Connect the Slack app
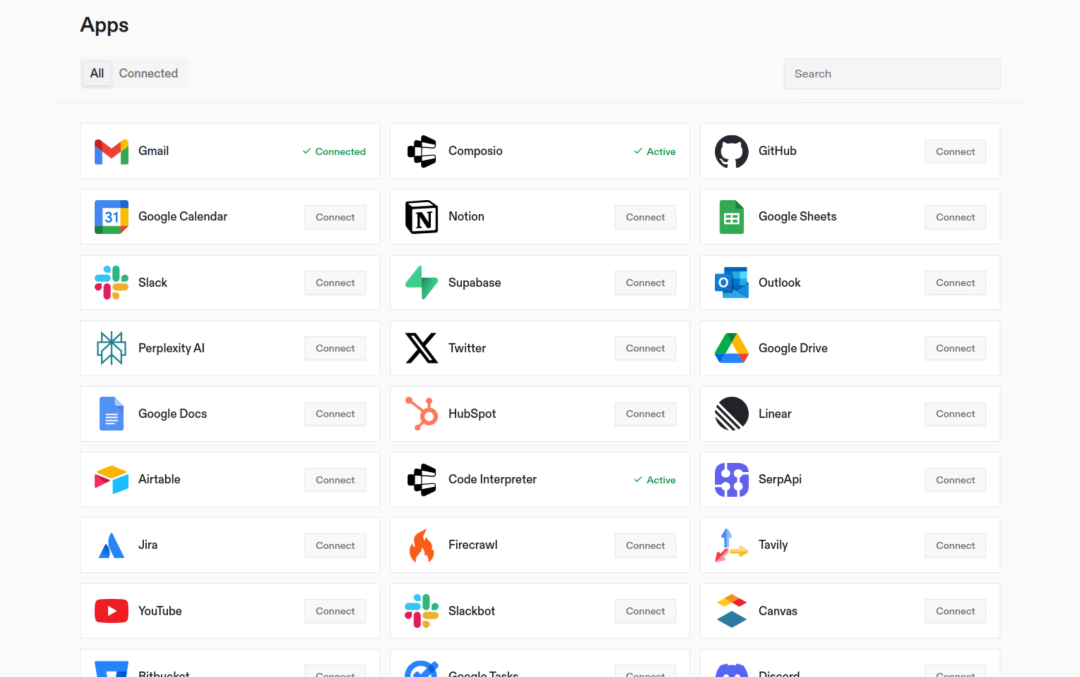1080x677 pixels. 335,283
